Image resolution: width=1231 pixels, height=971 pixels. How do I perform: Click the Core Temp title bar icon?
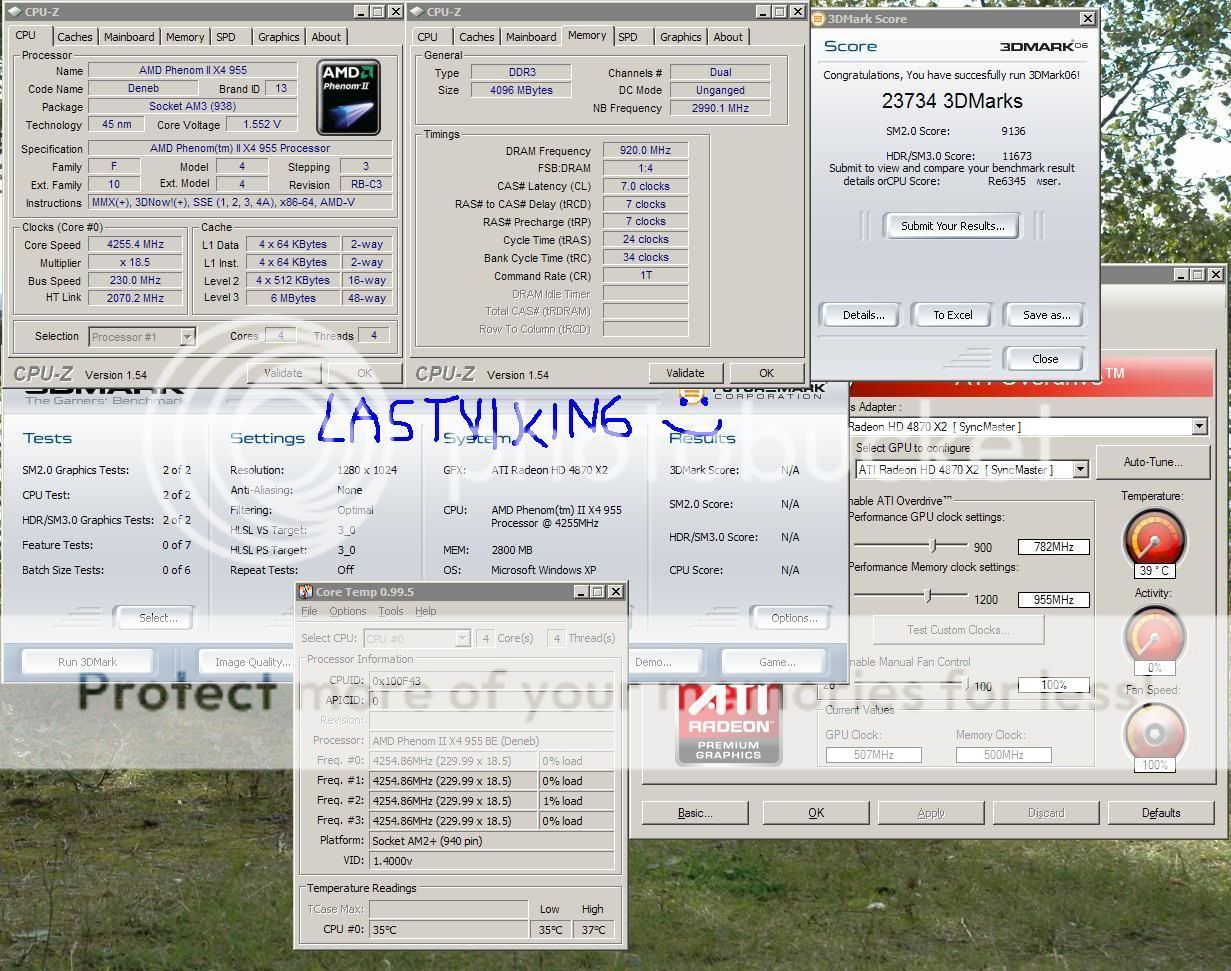pyautogui.click(x=307, y=592)
